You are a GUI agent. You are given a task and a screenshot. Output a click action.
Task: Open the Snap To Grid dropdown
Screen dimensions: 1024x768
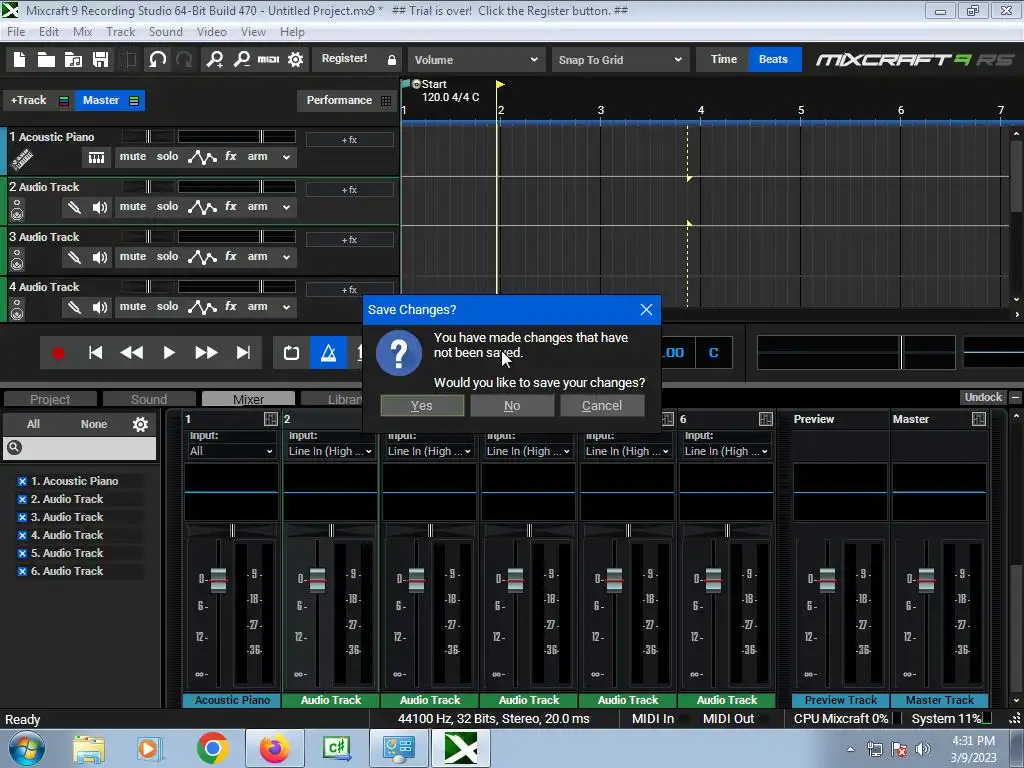pos(620,60)
